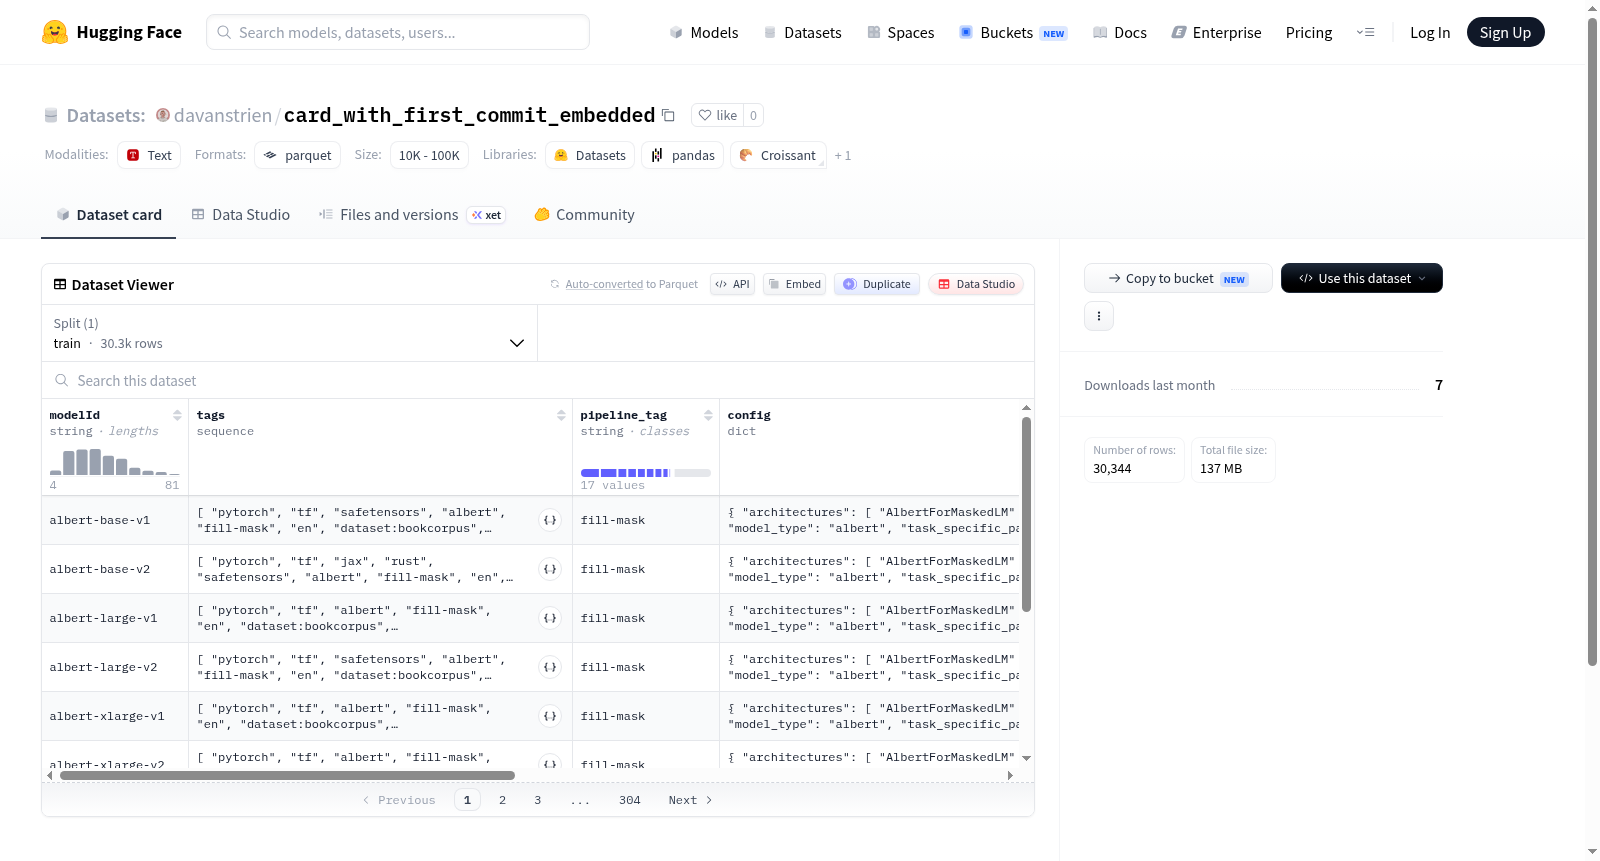
Task: Select the Text modality tag
Action: coord(149,155)
